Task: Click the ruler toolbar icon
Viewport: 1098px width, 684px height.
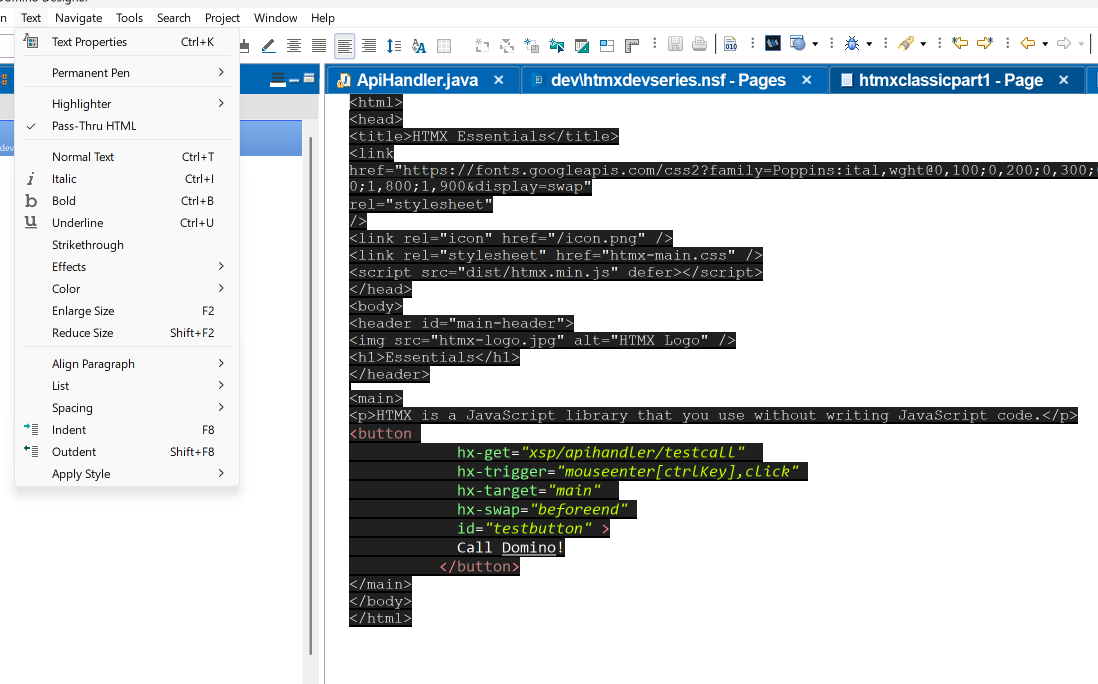Action: pyautogui.click(x=631, y=45)
